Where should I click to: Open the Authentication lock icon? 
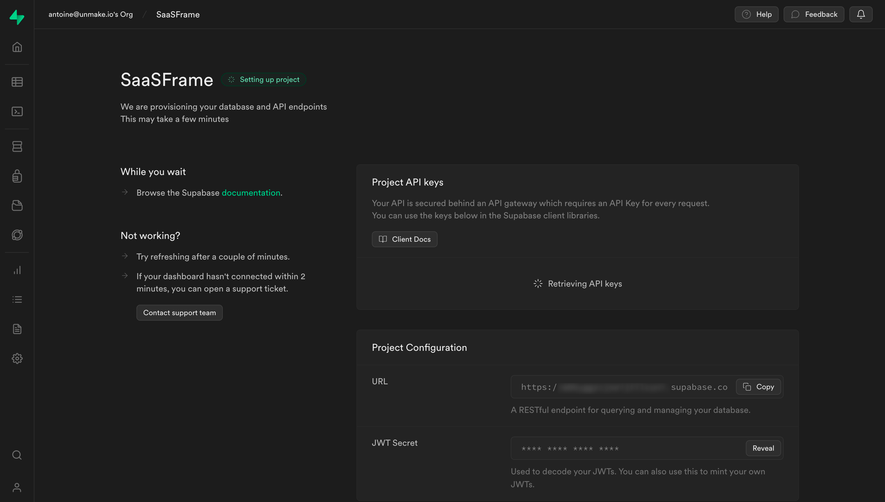point(17,176)
